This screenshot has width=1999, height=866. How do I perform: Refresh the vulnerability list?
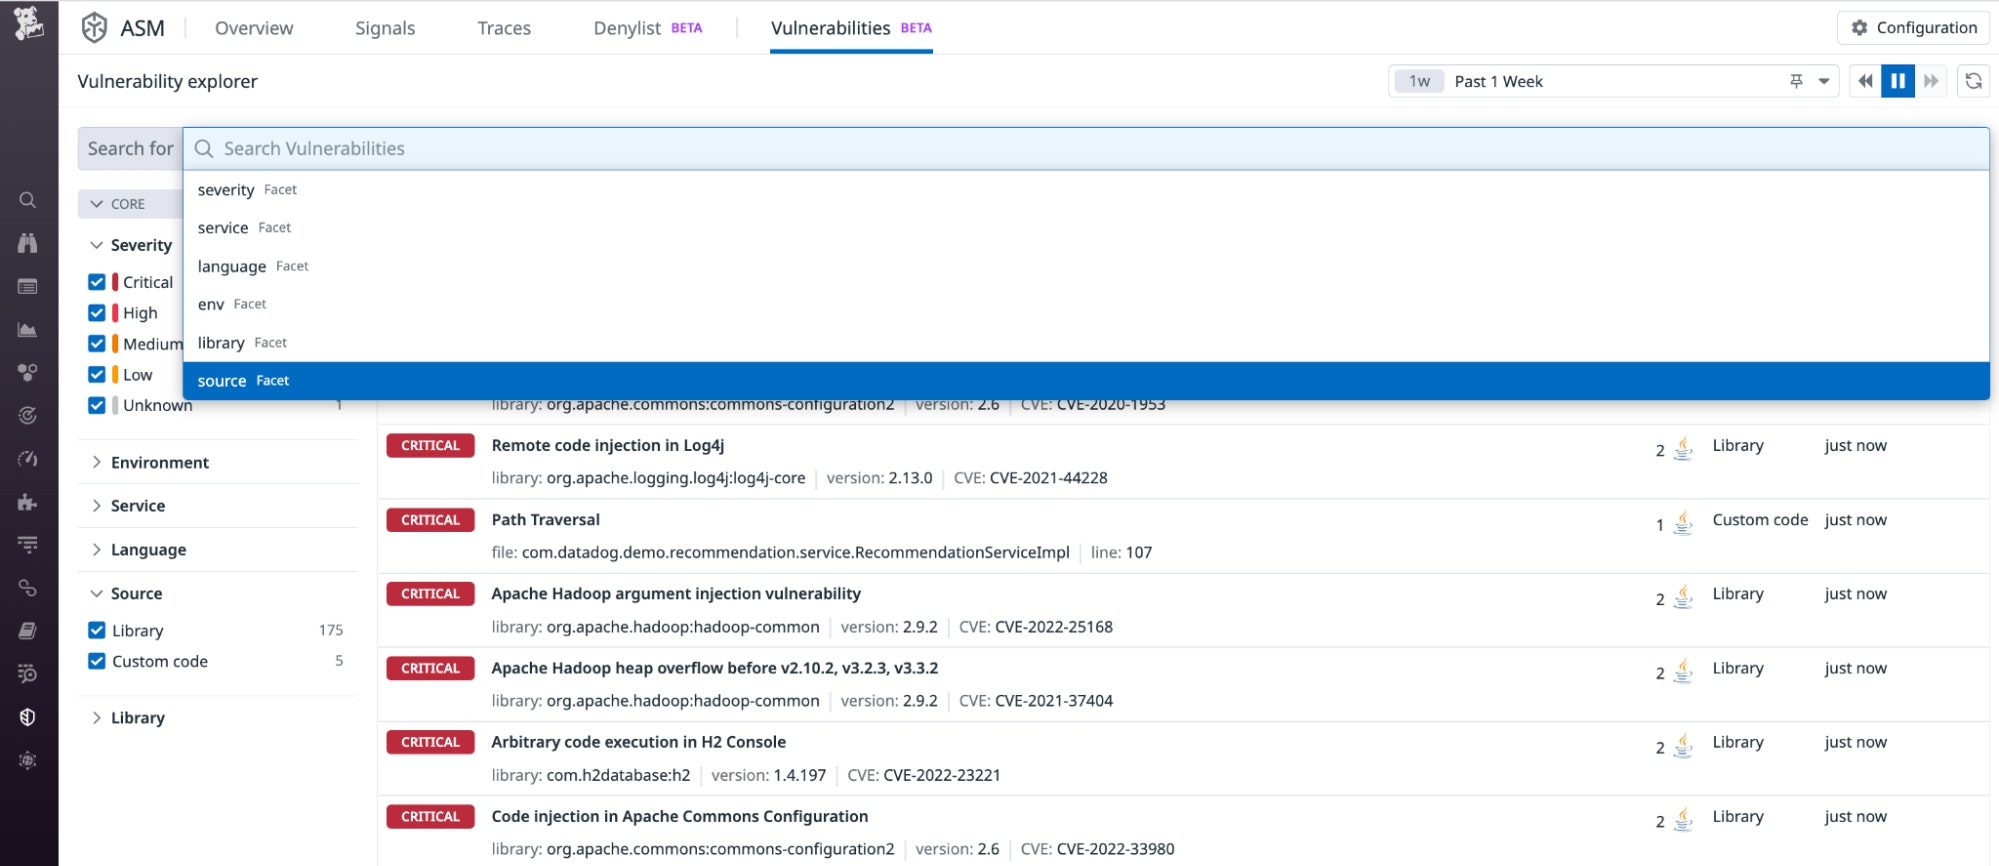tap(1973, 81)
